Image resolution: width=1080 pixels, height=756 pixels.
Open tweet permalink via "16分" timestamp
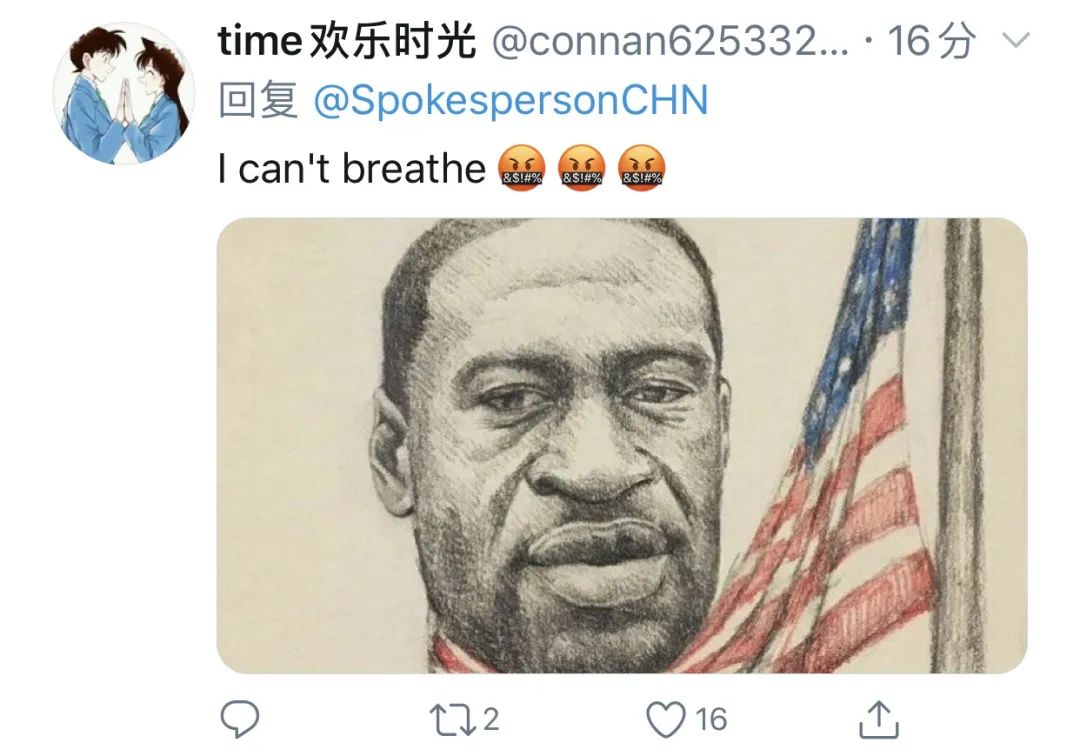[931, 41]
